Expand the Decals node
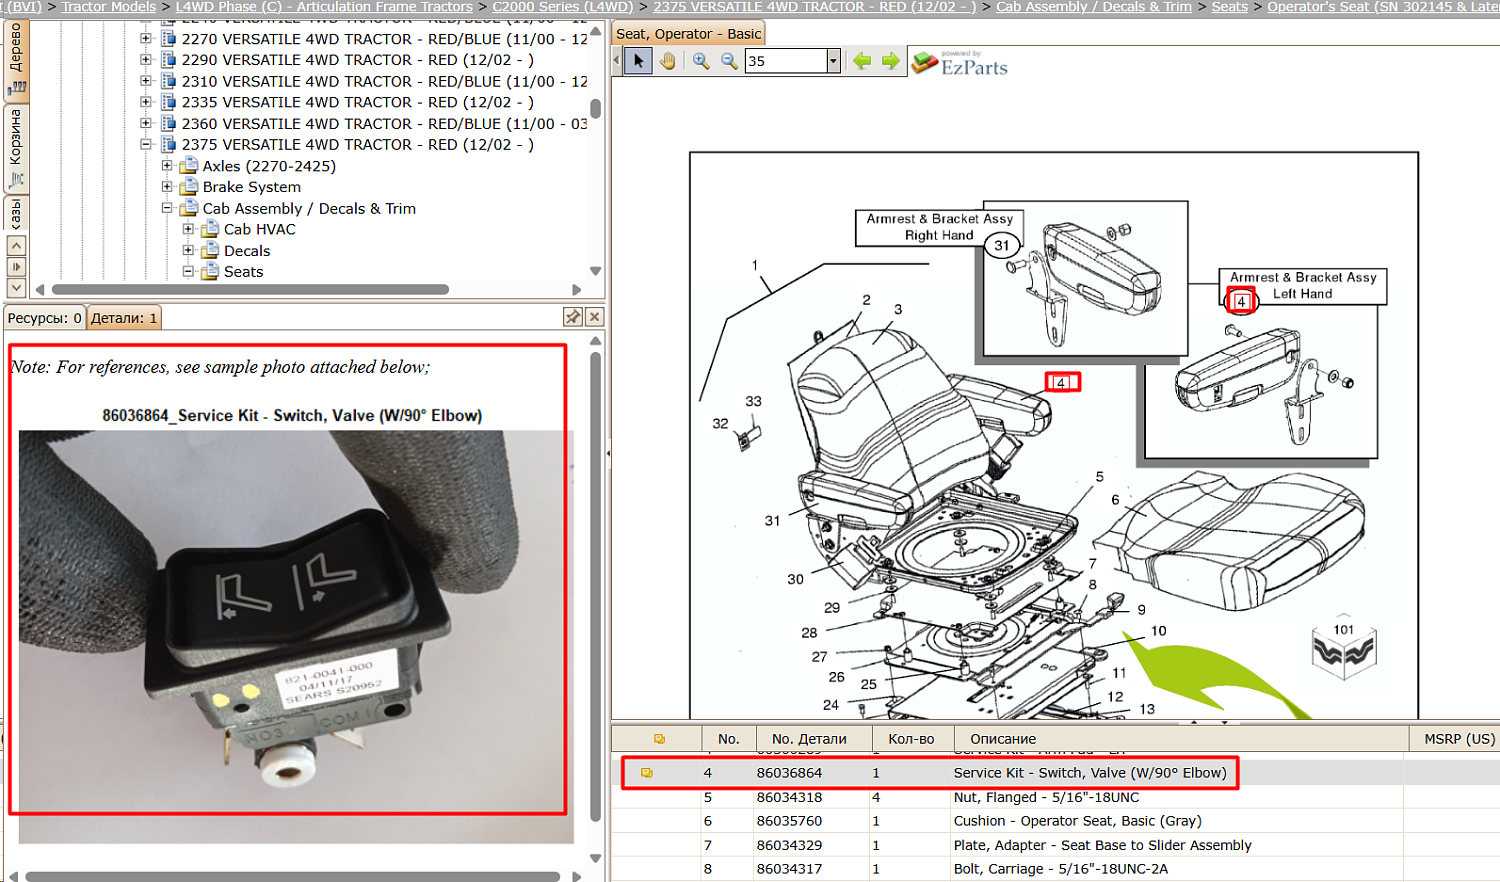The height and width of the screenshot is (882, 1500). click(188, 251)
